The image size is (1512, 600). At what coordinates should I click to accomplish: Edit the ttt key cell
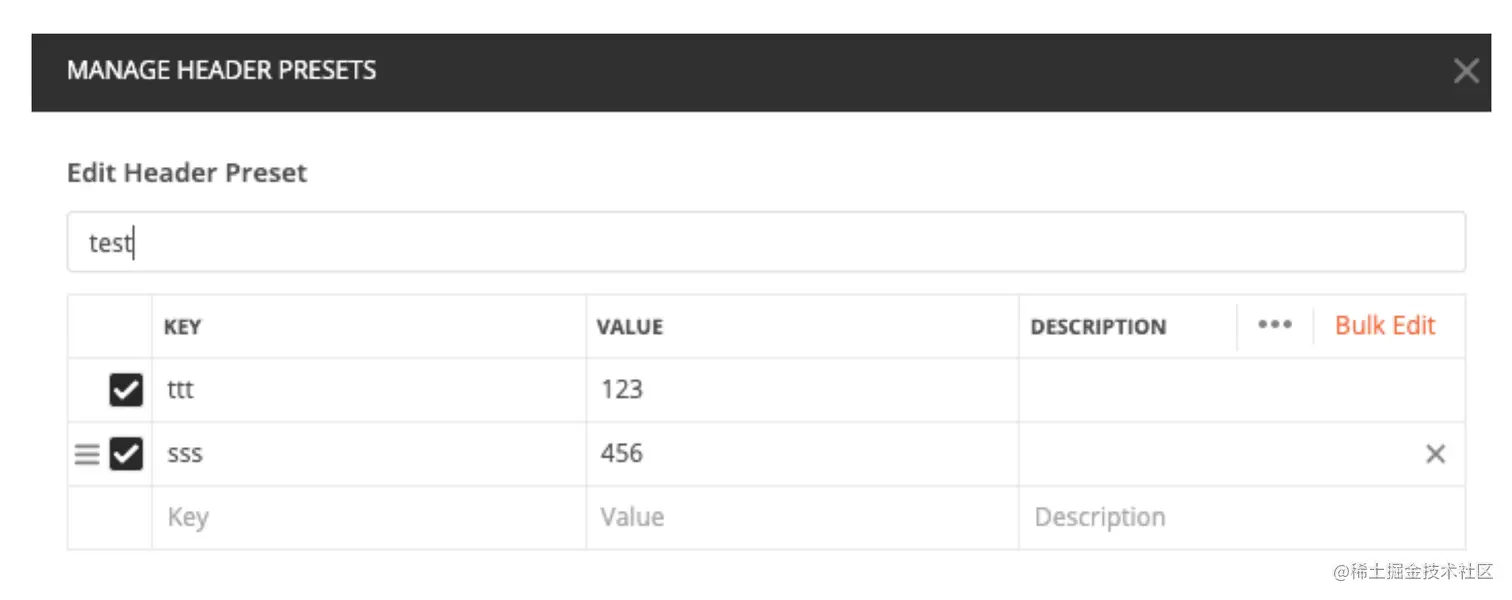click(368, 390)
